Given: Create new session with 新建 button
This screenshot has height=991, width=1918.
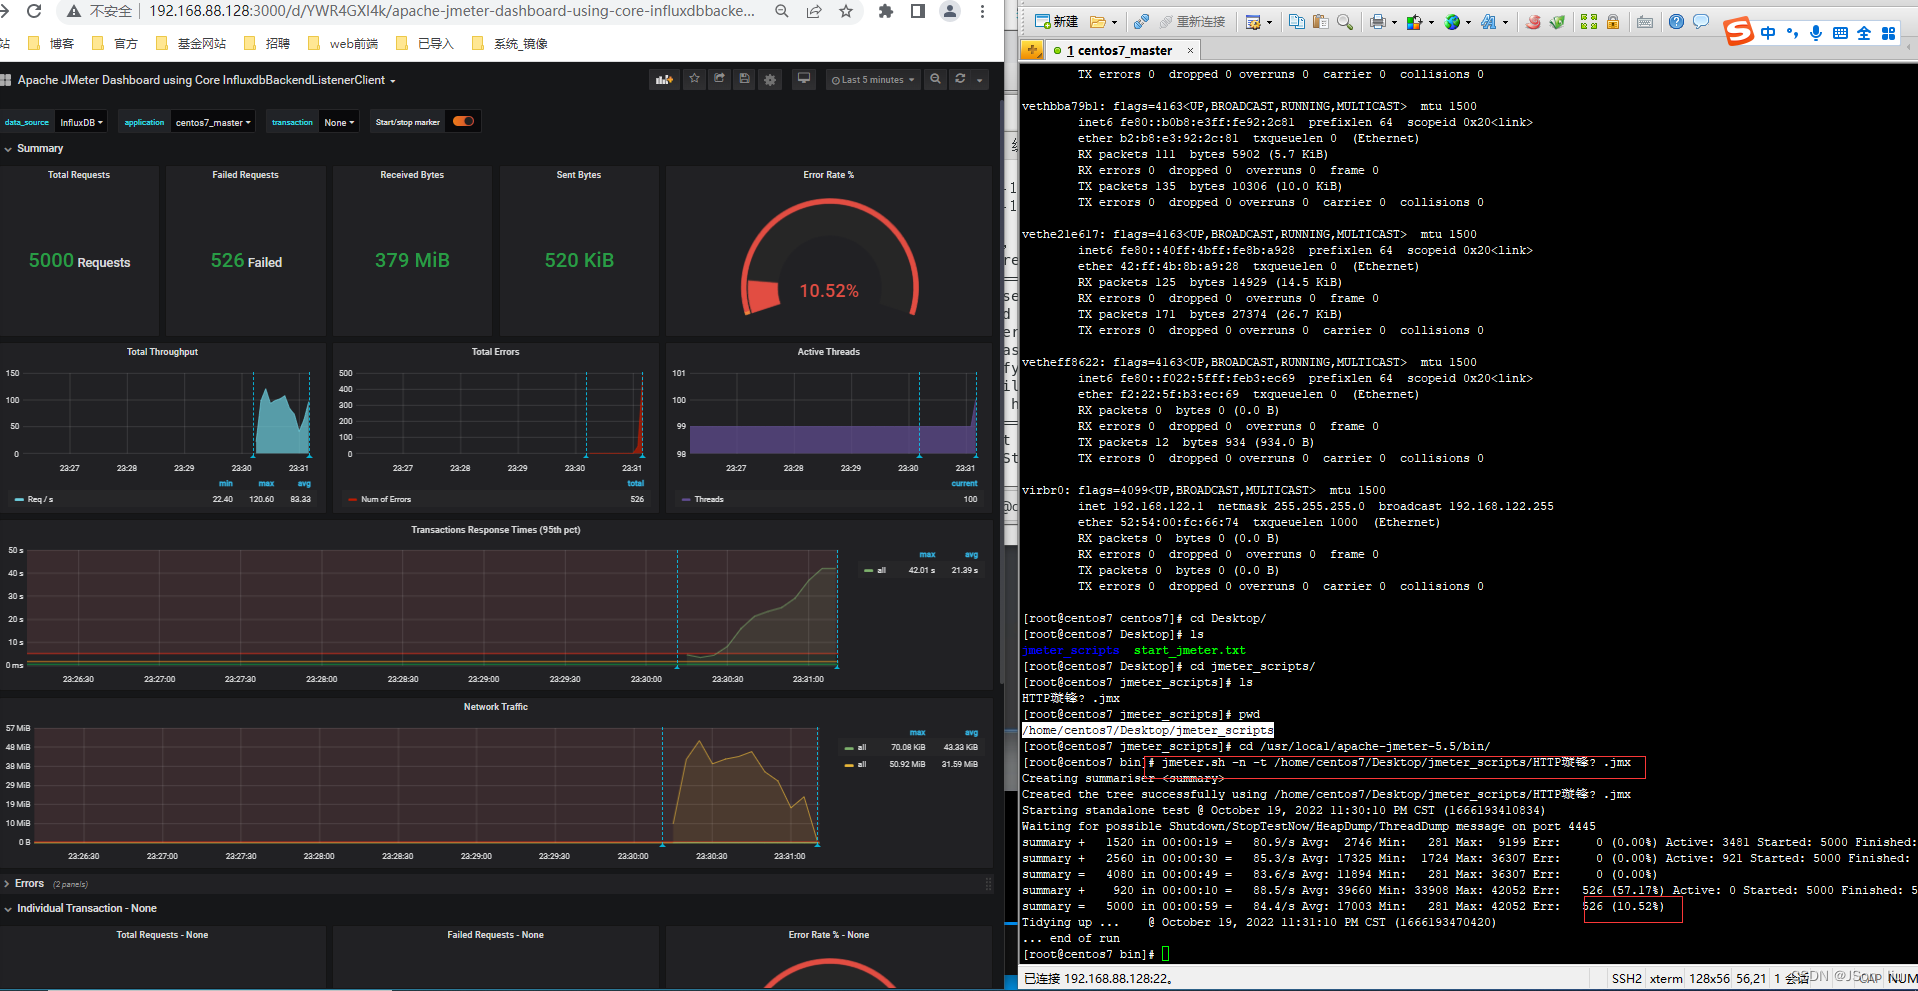Looking at the screenshot, I should [x=1056, y=21].
